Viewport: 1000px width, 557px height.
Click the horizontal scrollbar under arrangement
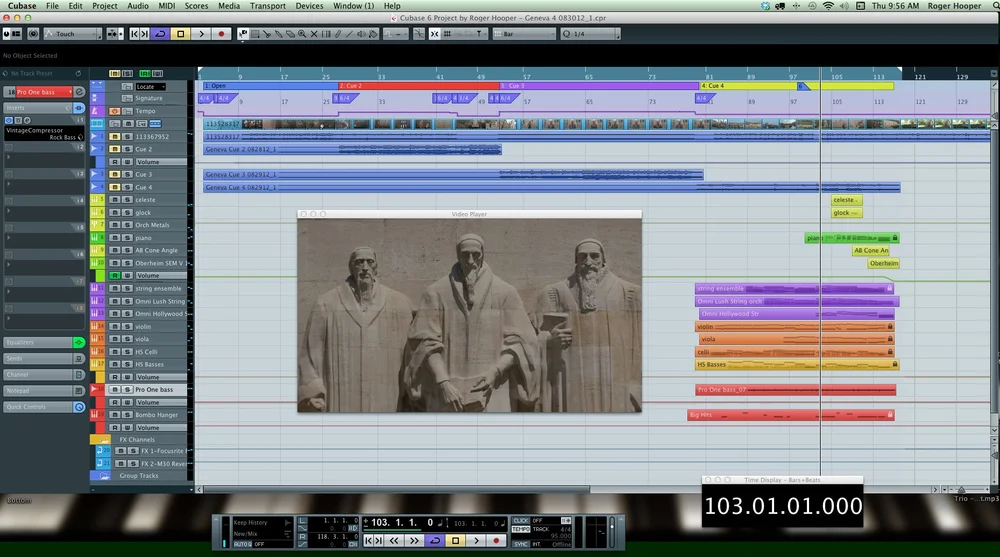397,489
